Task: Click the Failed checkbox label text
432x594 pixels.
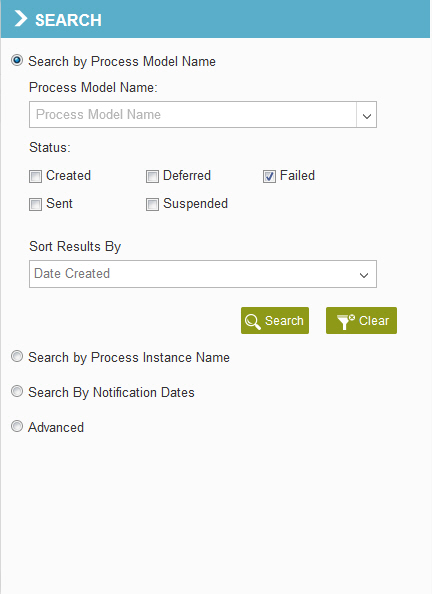Action: coord(297,176)
